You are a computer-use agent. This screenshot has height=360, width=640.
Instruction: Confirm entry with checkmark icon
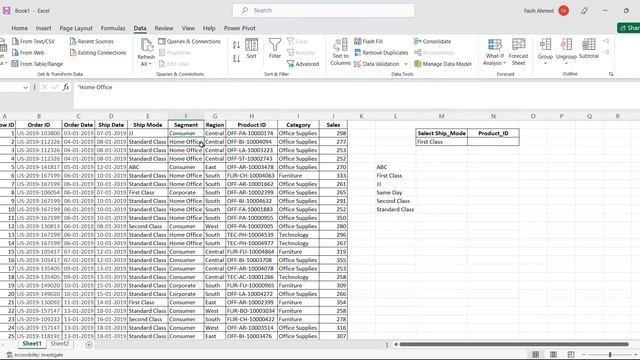click(x=55, y=87)
